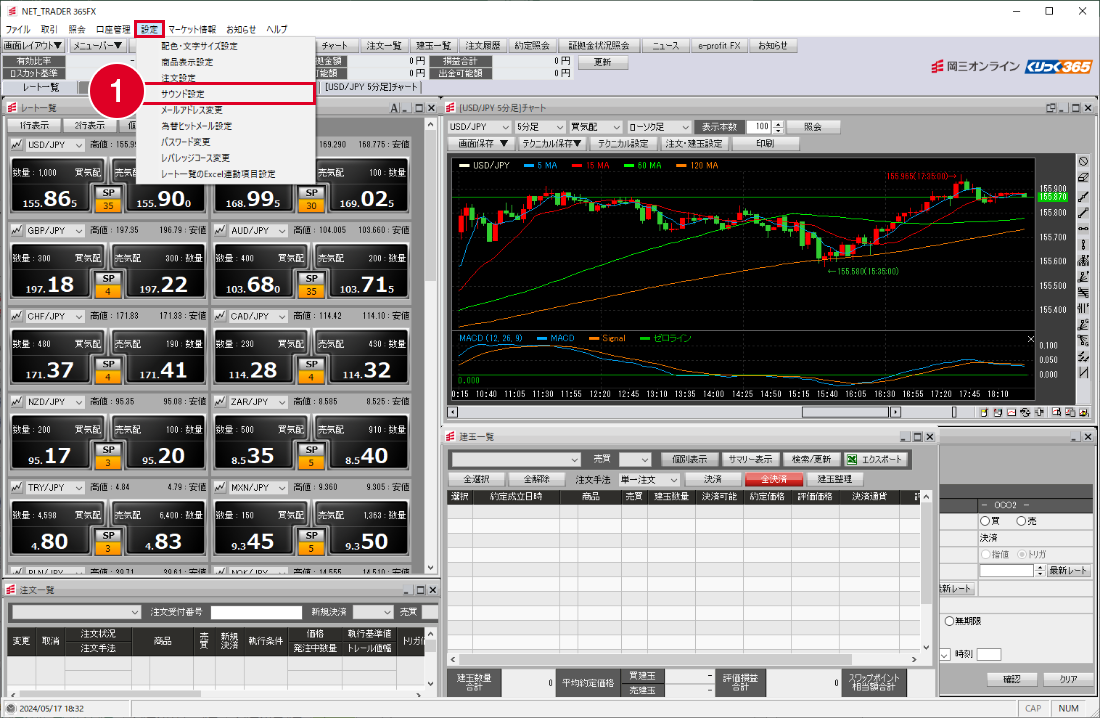Open the ファイル menu
The height and width of the screenshot is (718, 1100).
(x=18, y=29)
